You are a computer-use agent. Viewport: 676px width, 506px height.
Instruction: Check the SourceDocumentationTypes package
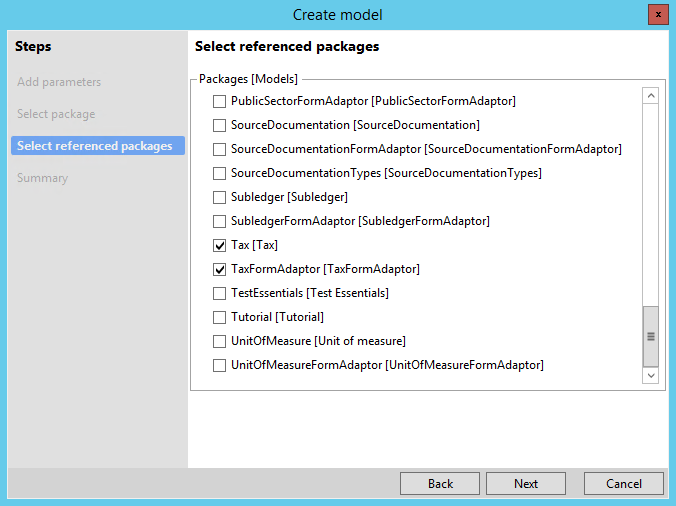(x=219, y=173)
